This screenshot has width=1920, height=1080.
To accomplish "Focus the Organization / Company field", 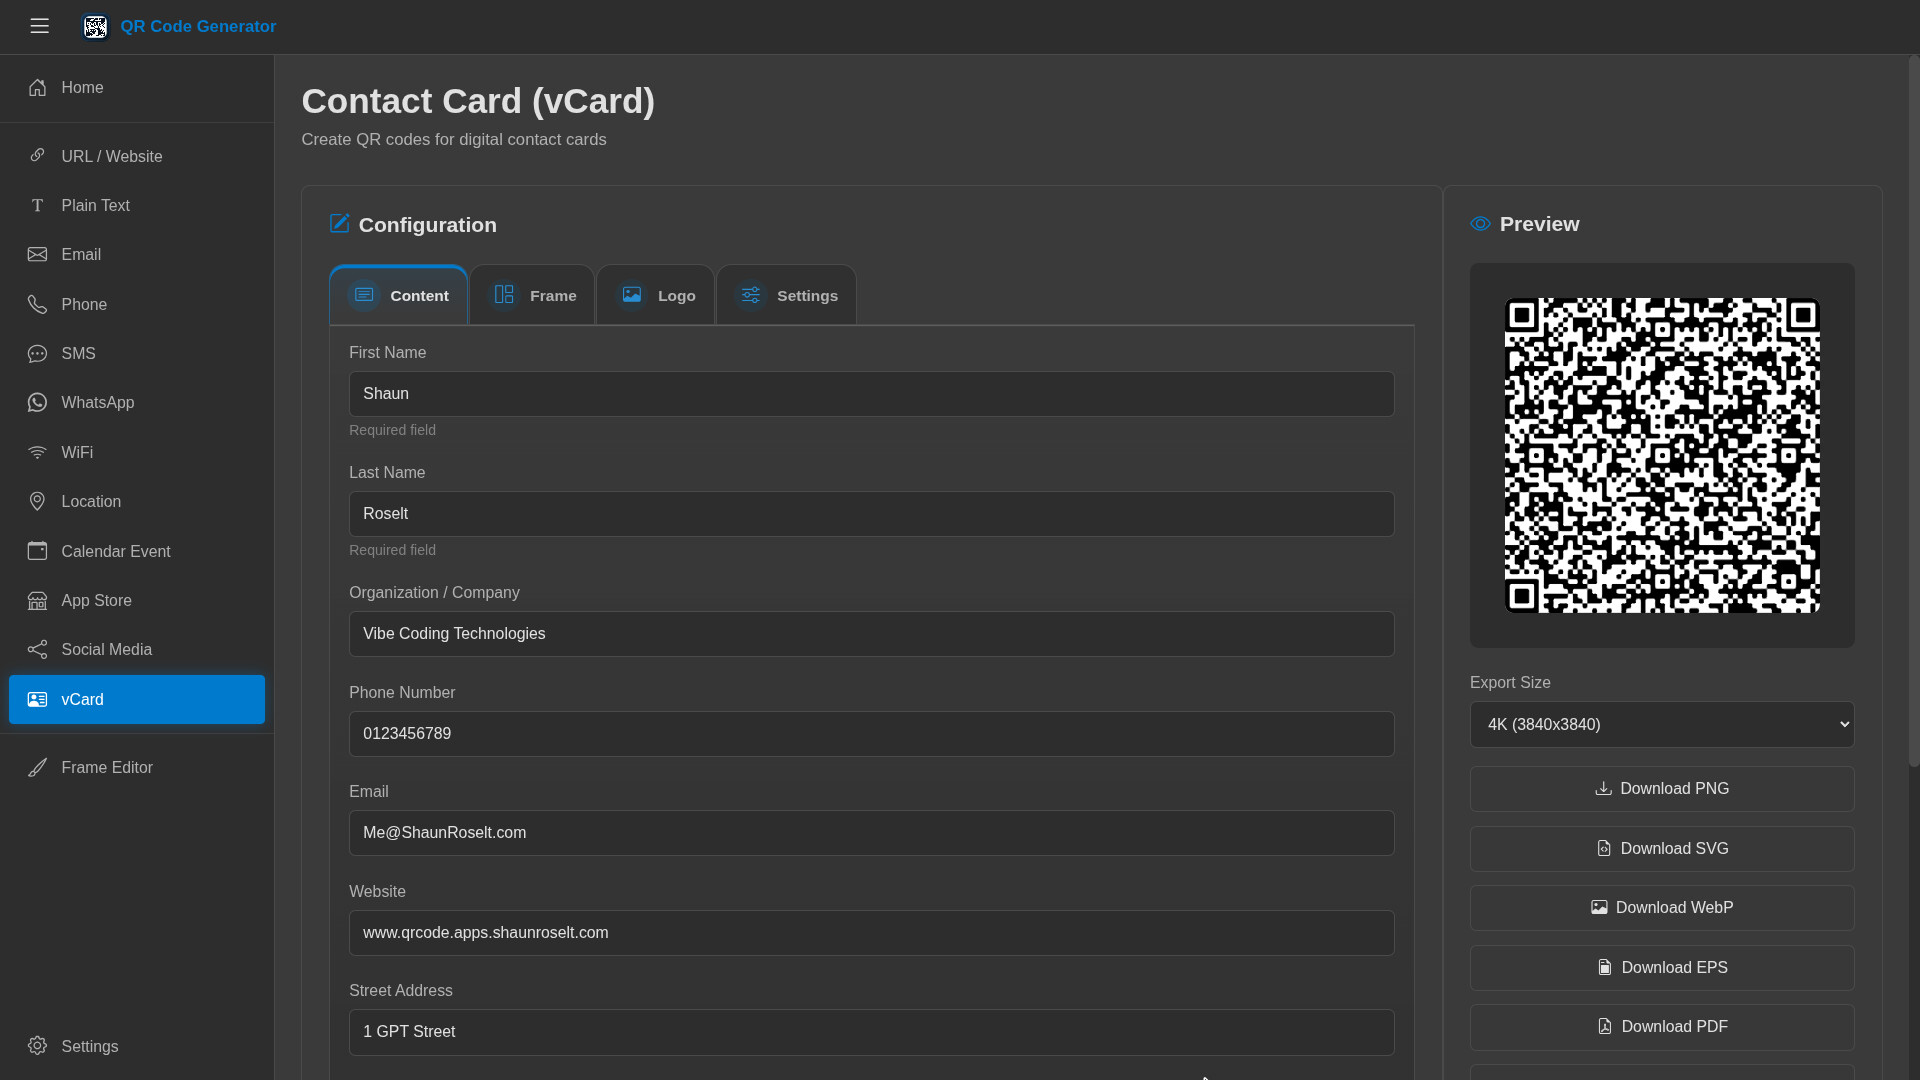I will coord(871,634).
